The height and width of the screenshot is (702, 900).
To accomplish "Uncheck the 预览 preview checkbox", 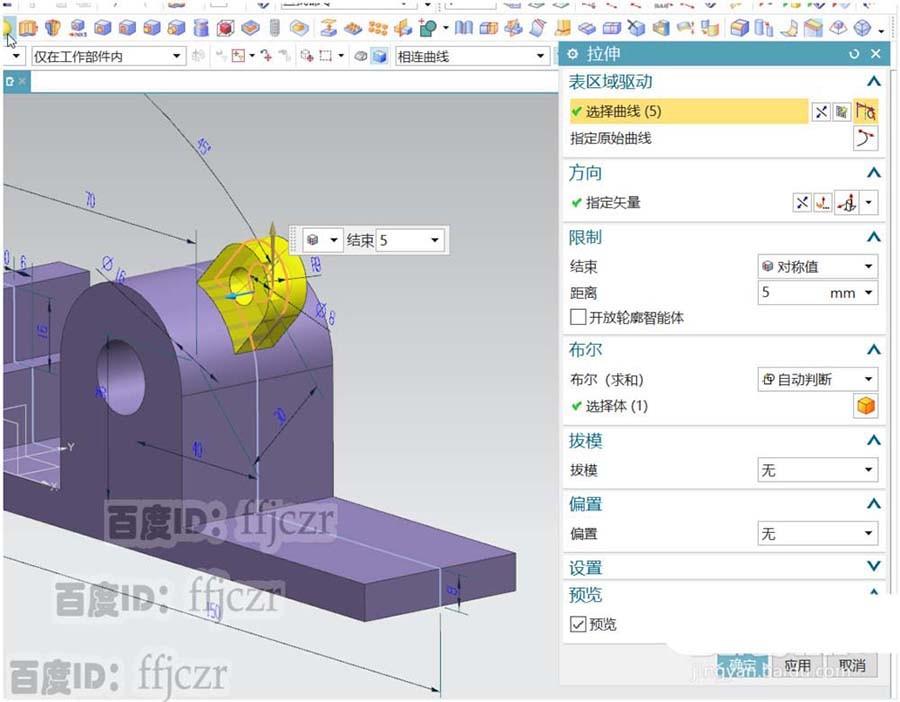I will (577, 624).
